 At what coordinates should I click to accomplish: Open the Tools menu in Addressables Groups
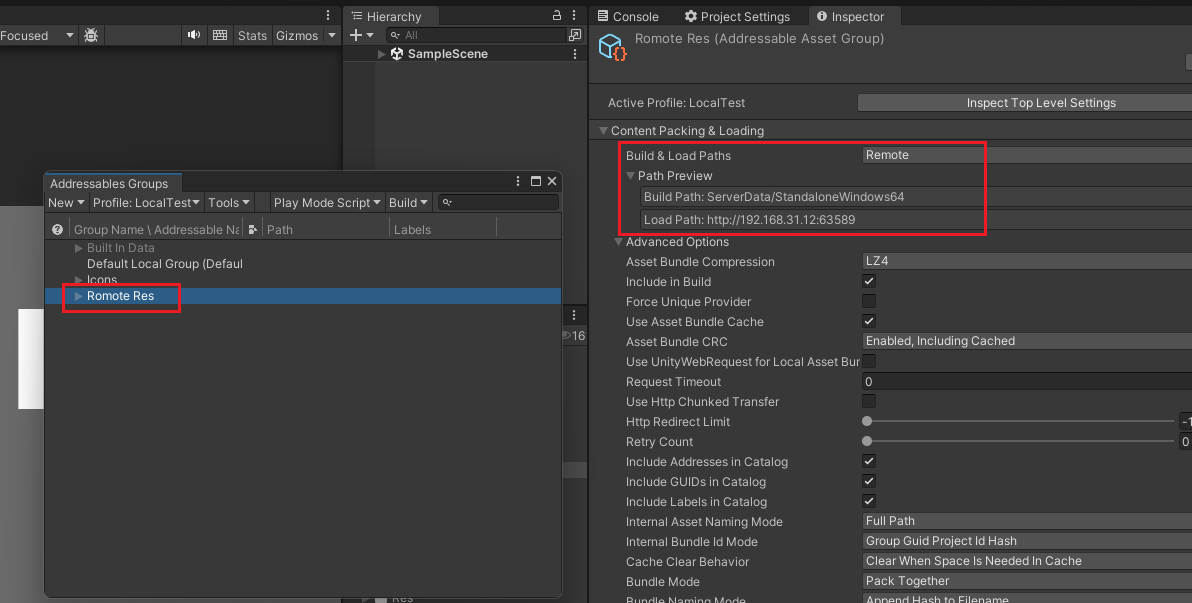(x=229, y=202)
